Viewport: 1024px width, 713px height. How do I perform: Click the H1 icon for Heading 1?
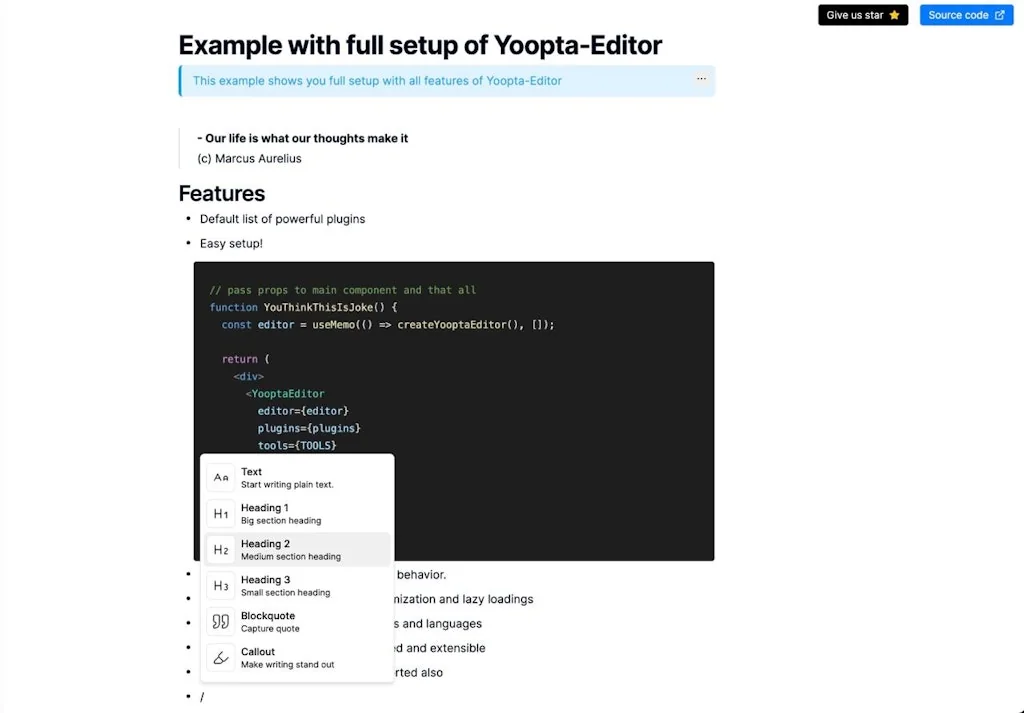221,513
